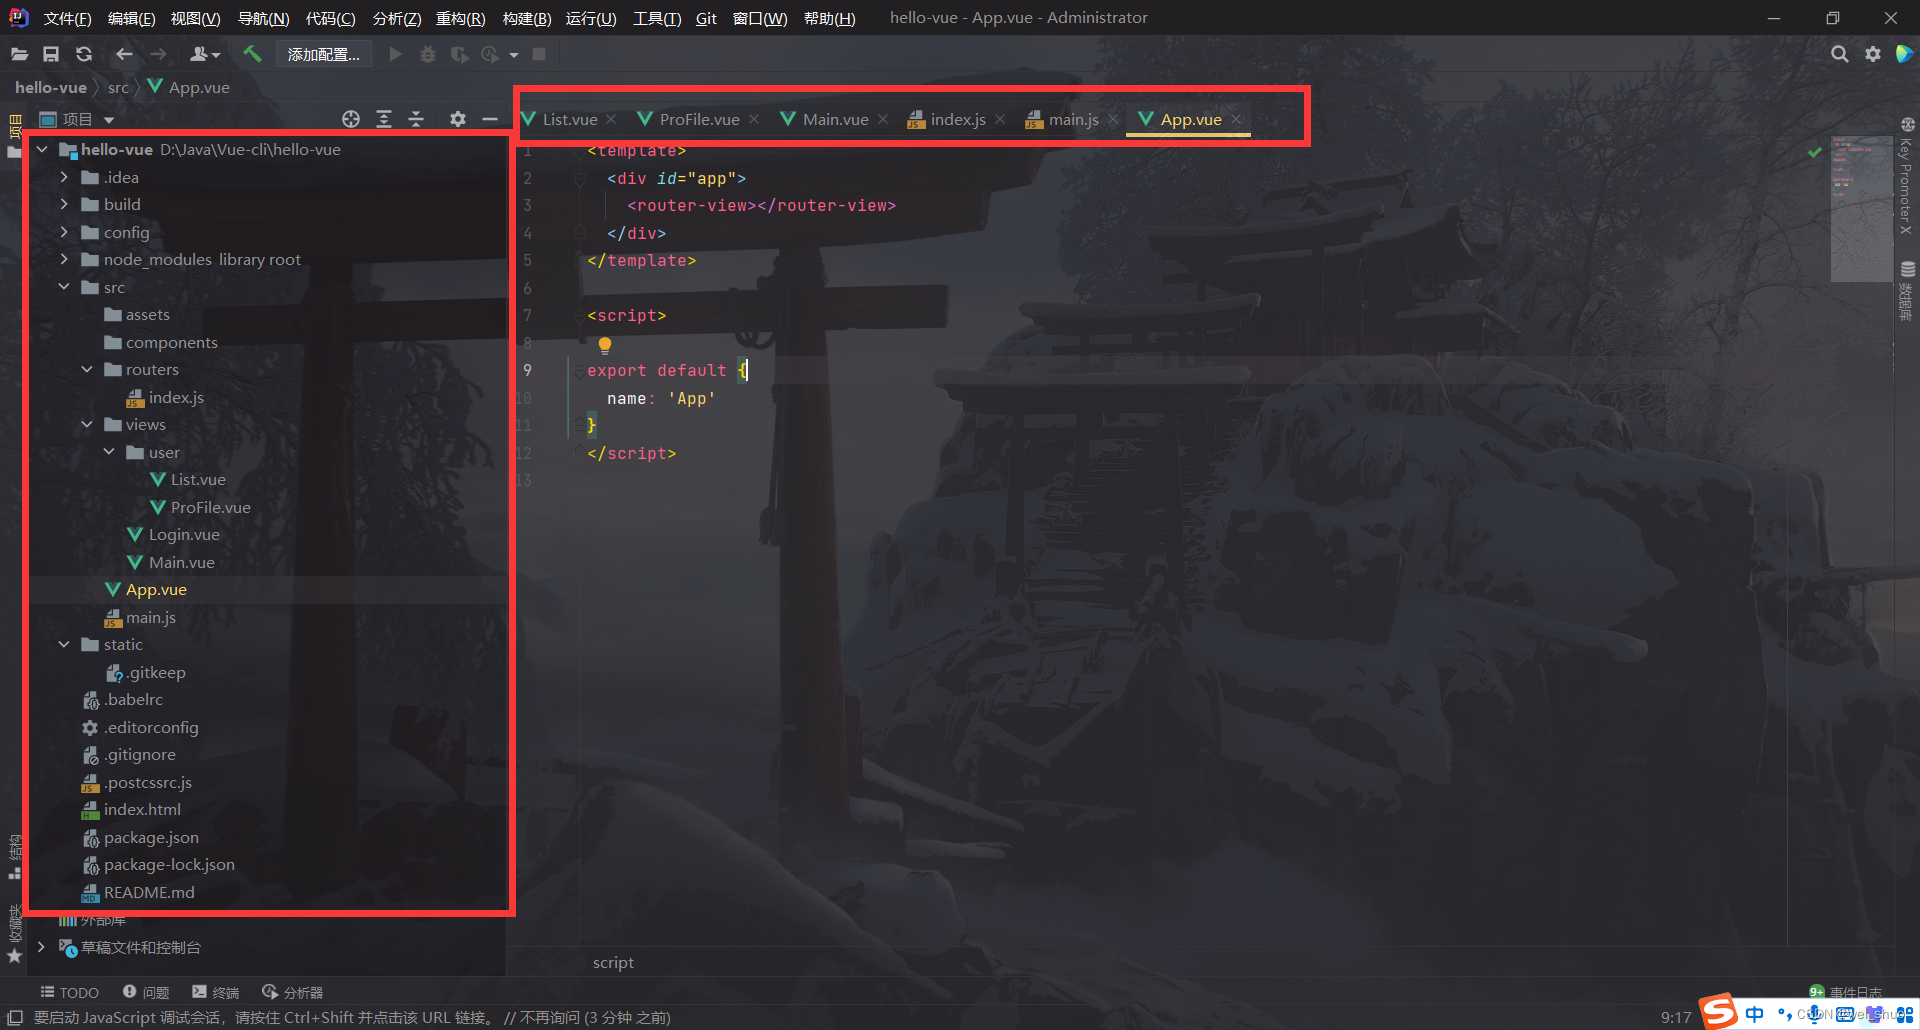Select Login.vue in project tree

[x=184, y=534]
